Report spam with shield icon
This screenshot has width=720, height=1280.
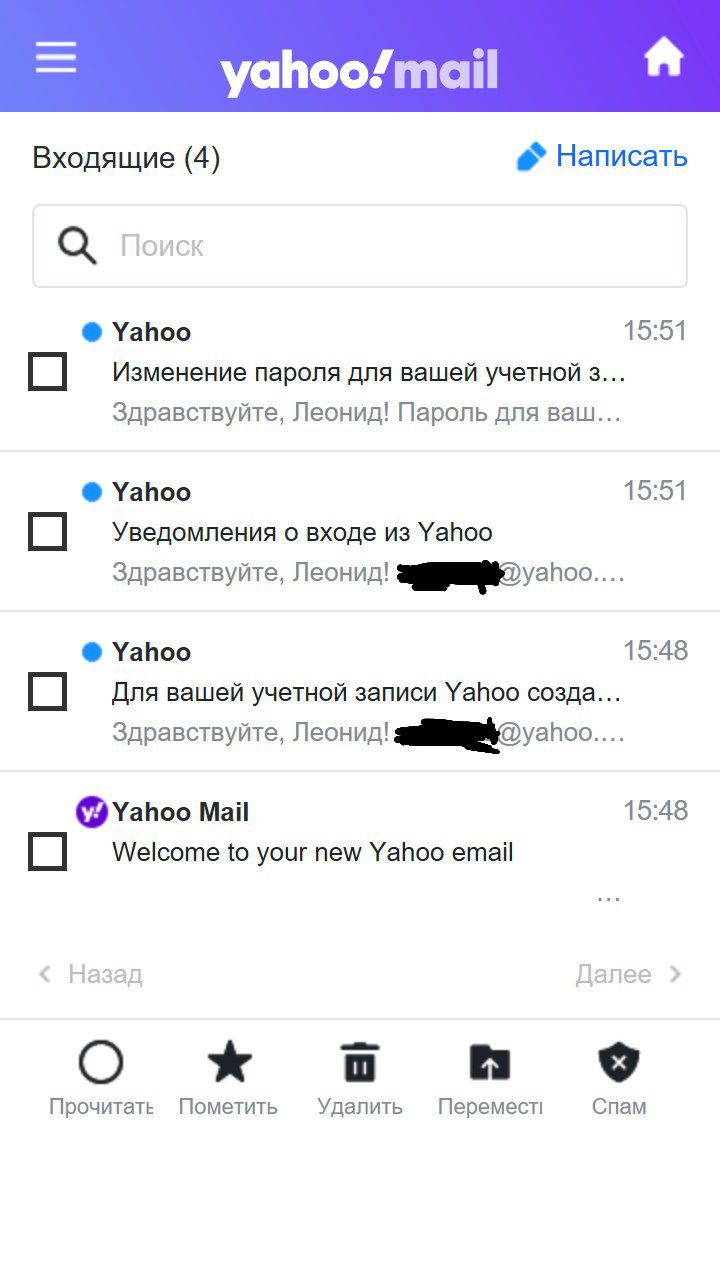click(x=619, y=1063)
